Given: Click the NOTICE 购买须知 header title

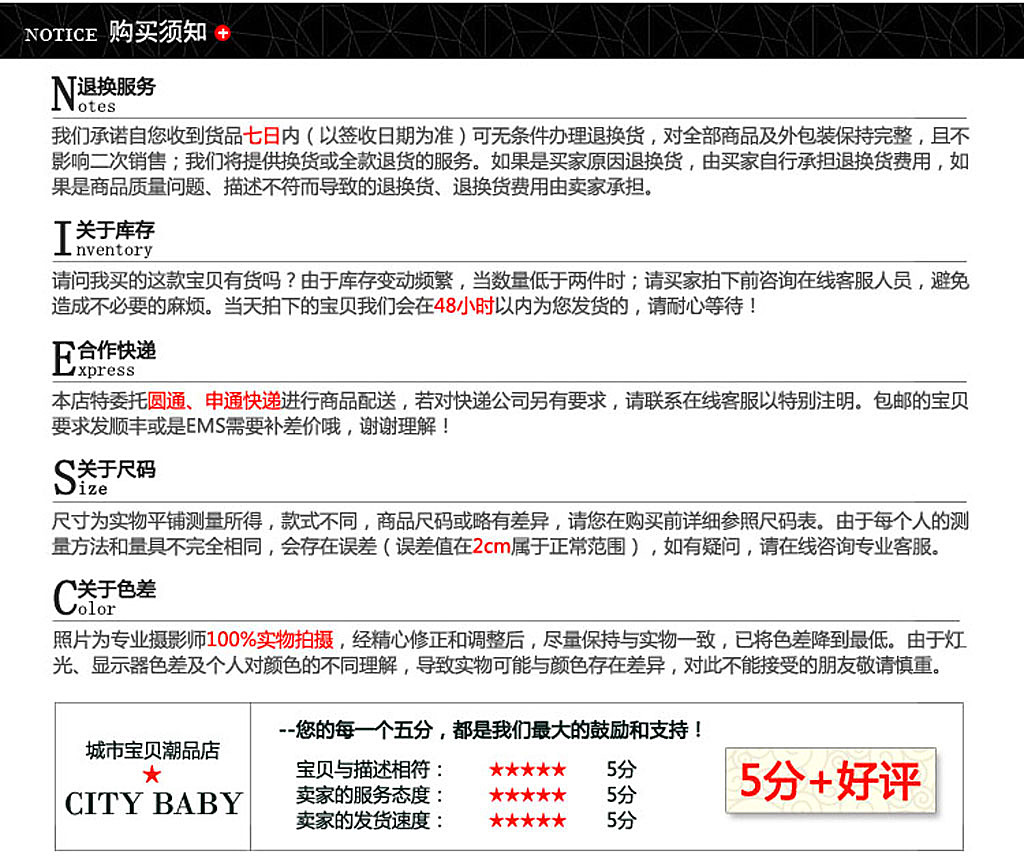Looking at the screenshot, I should point(116,33).
